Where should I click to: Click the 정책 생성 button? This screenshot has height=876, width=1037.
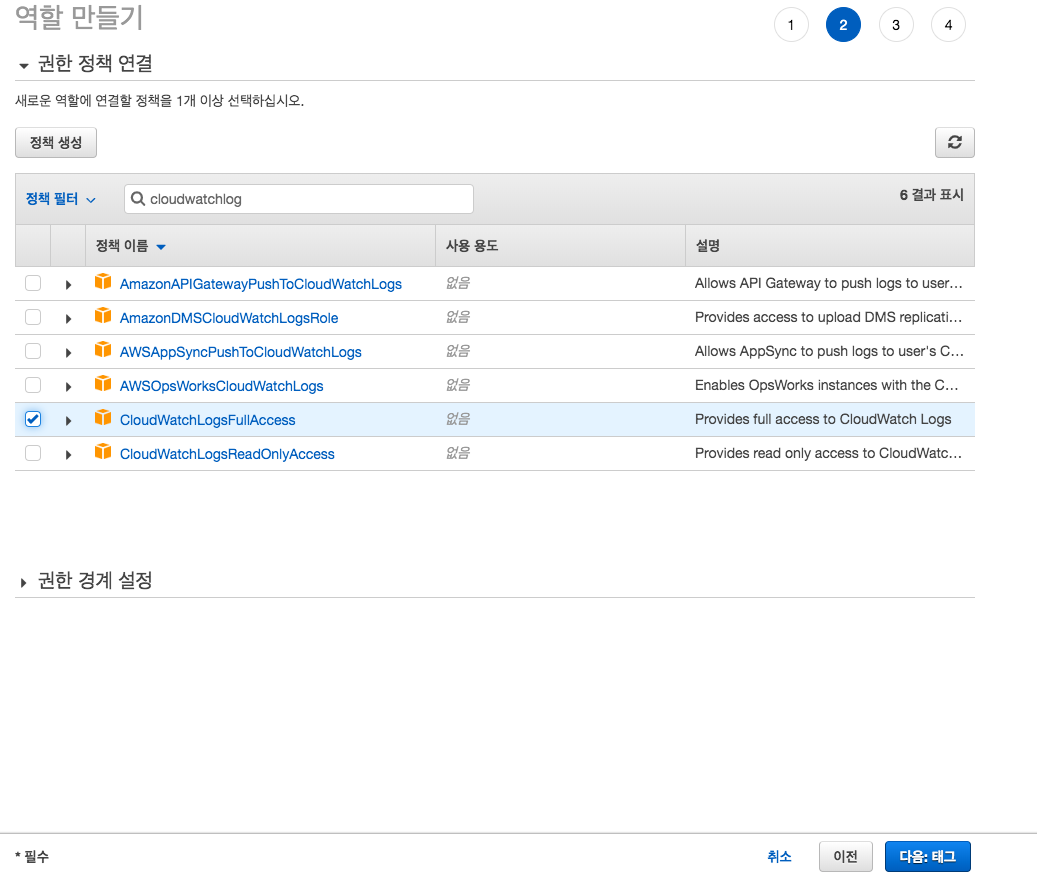[x=56, y=142]
